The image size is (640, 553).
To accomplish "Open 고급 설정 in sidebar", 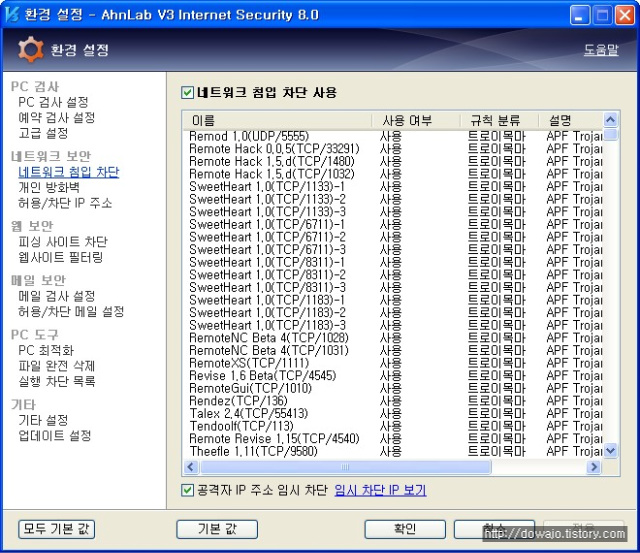I will pyautogui.click(x=43, y=133).
